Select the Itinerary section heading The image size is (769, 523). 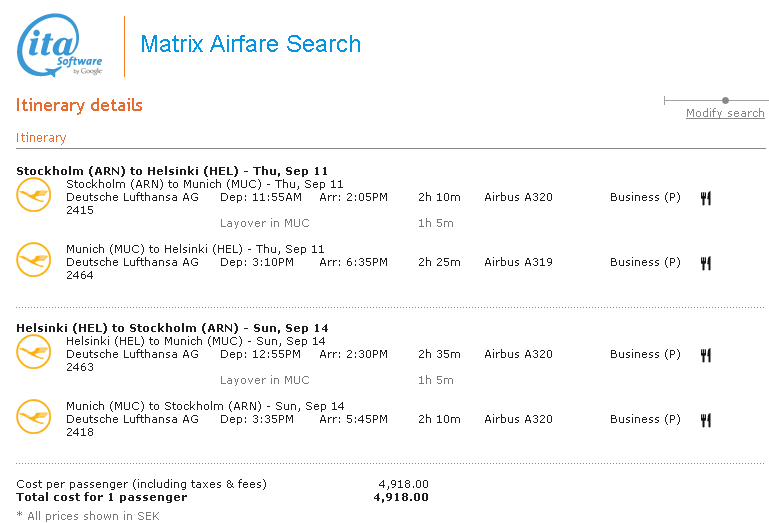(x=41, y=138)
